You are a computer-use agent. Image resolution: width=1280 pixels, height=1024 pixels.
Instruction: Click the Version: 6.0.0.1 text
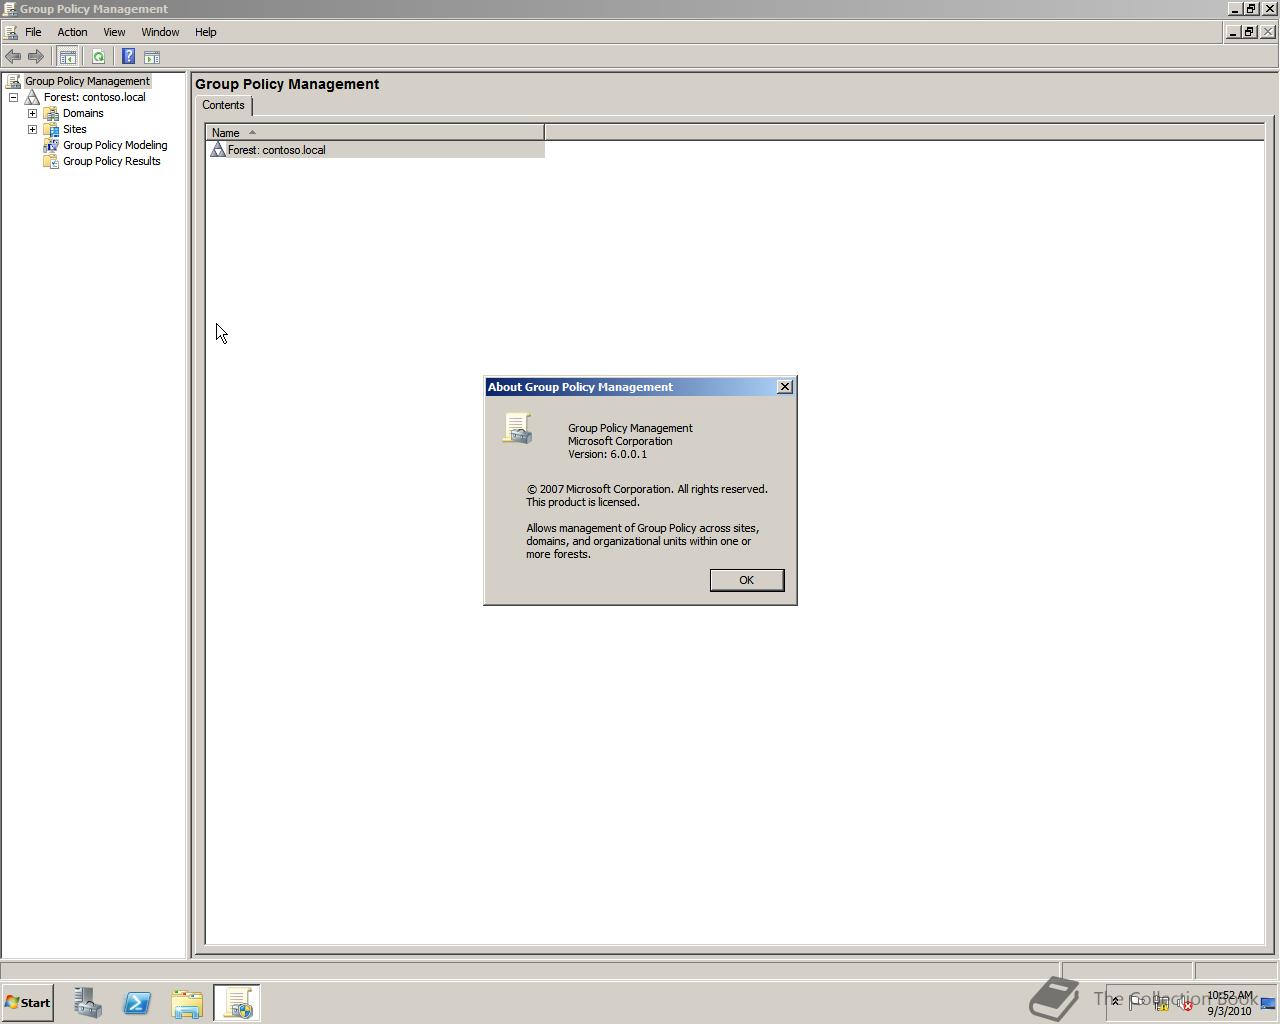[x=607, y=454]
